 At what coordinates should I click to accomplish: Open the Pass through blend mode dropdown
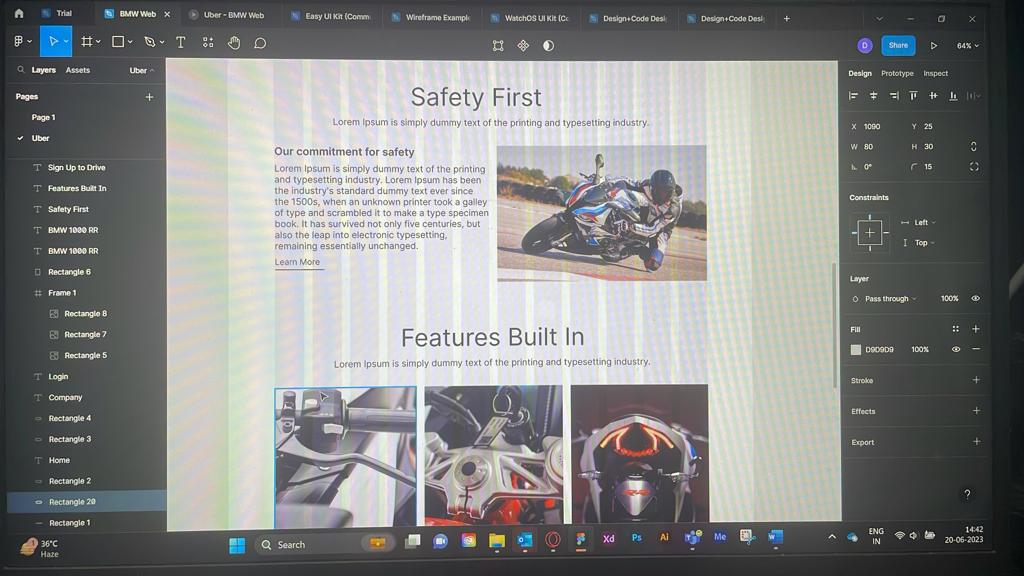click(891, 299)
